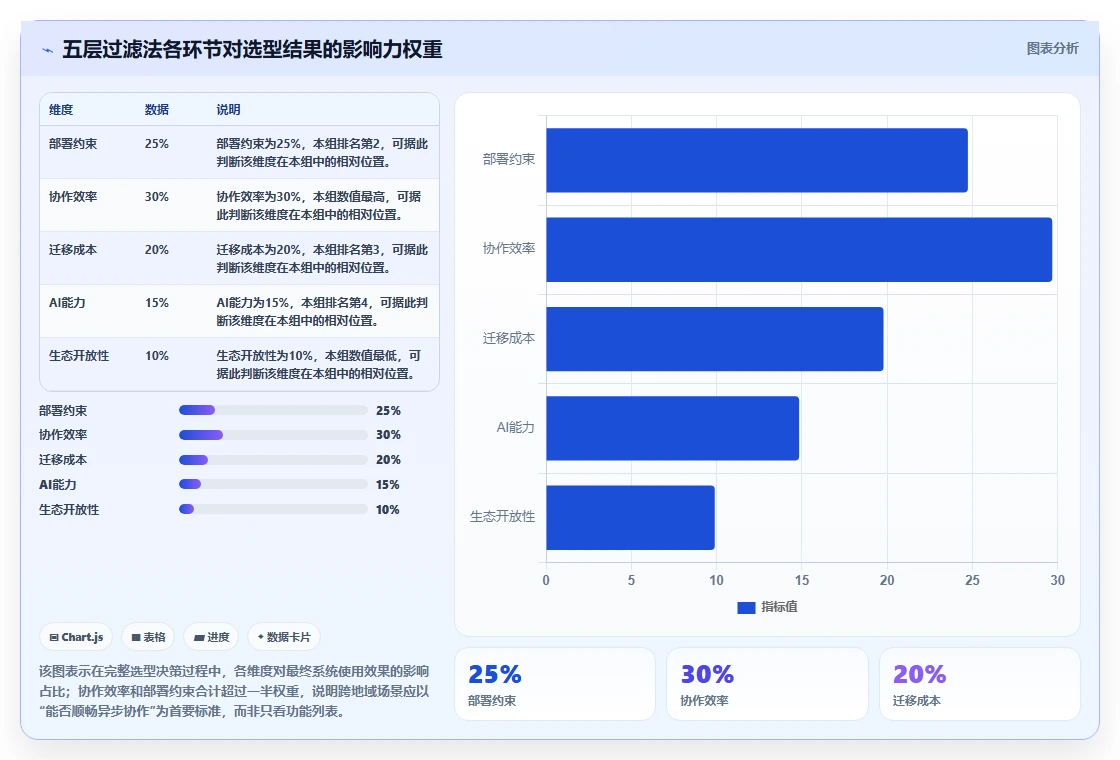Click the 生态开放性 cell in the table
Image resolution: width=1120 pixels, height=760 pixels.
(x=79, y=355)
